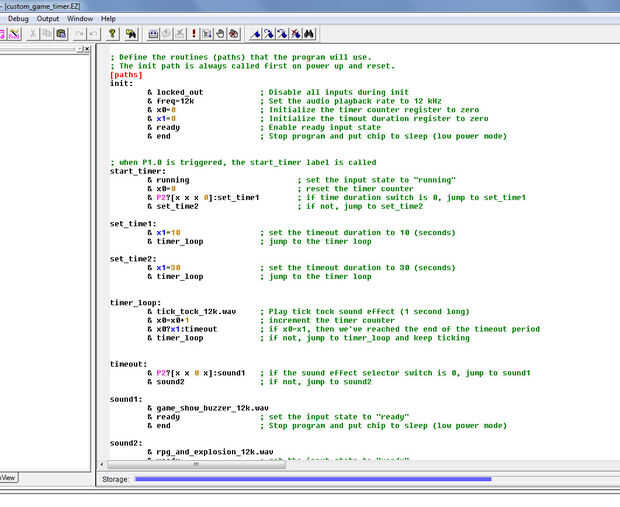Click the grayed-out icon right of Build
This screenshot has width=620, height=507.
(166, 34)
